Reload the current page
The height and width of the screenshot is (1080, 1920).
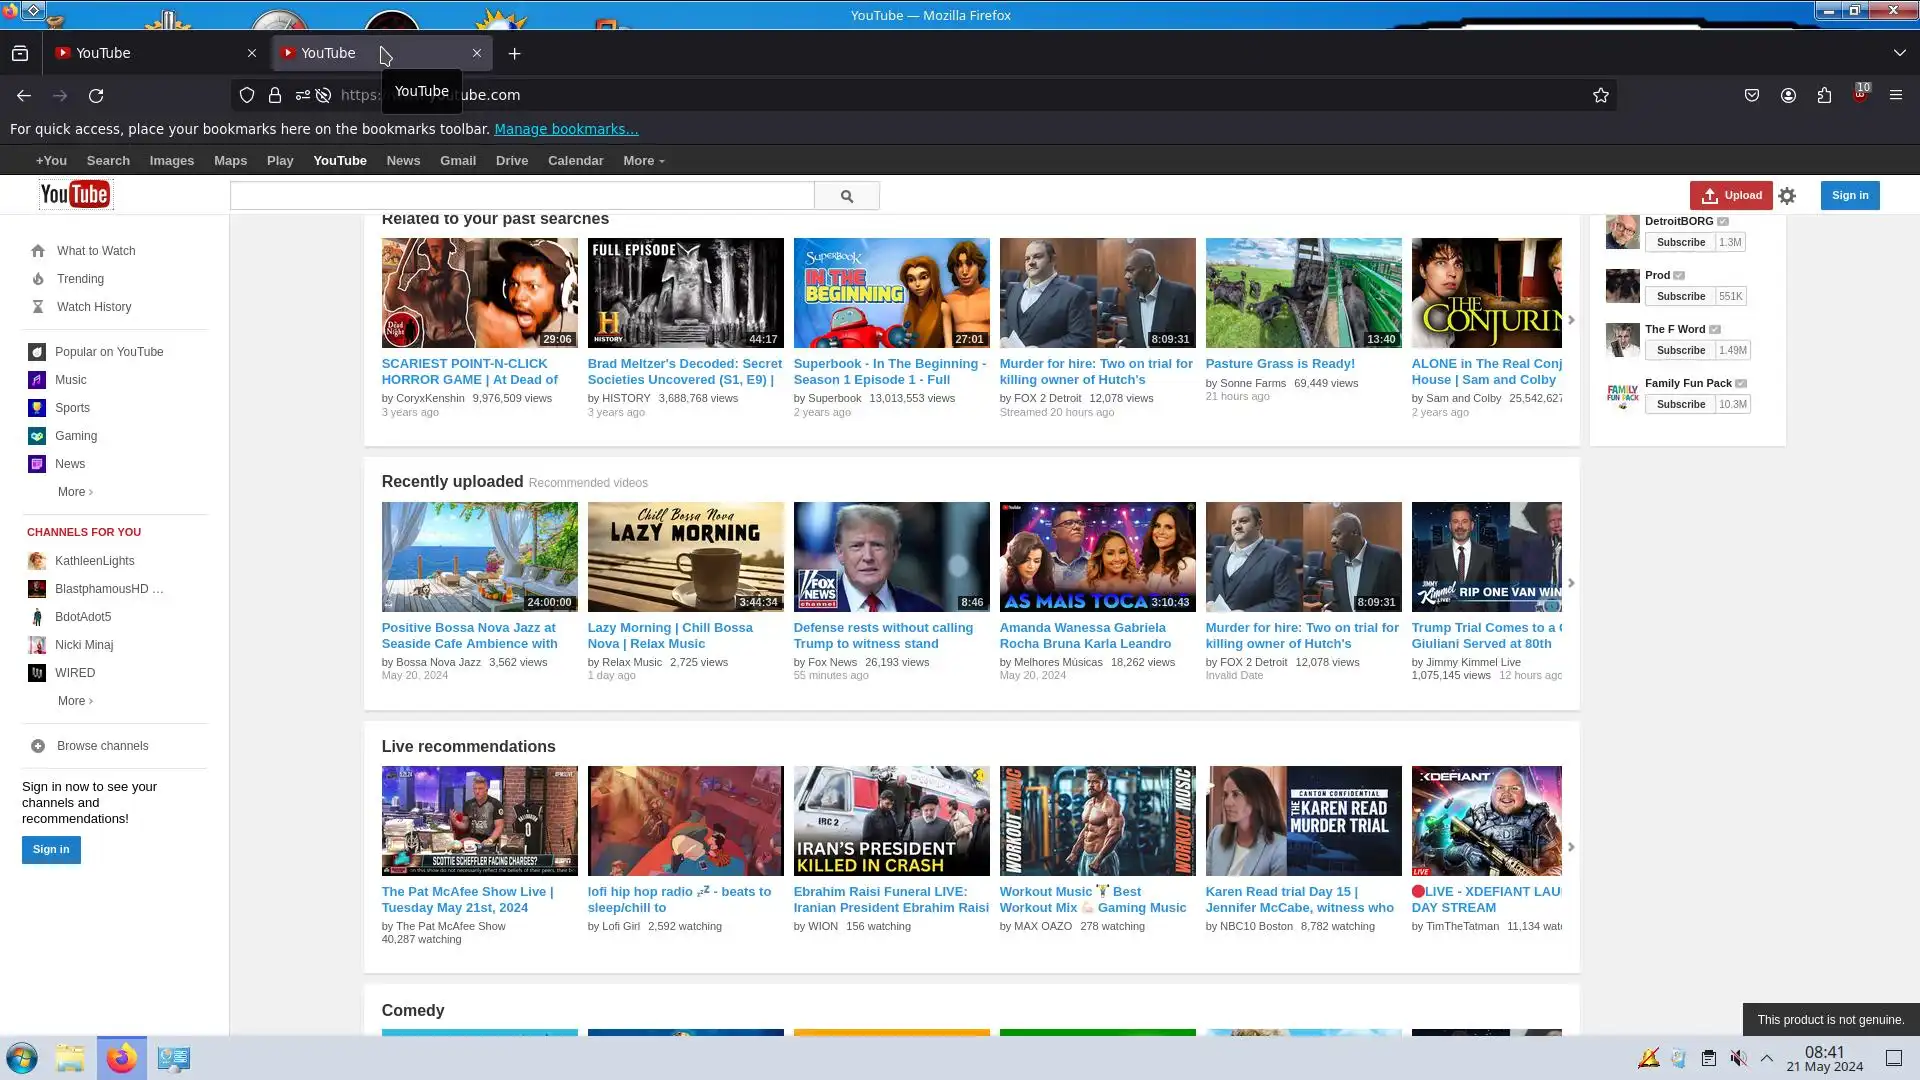tap(96, 95)
